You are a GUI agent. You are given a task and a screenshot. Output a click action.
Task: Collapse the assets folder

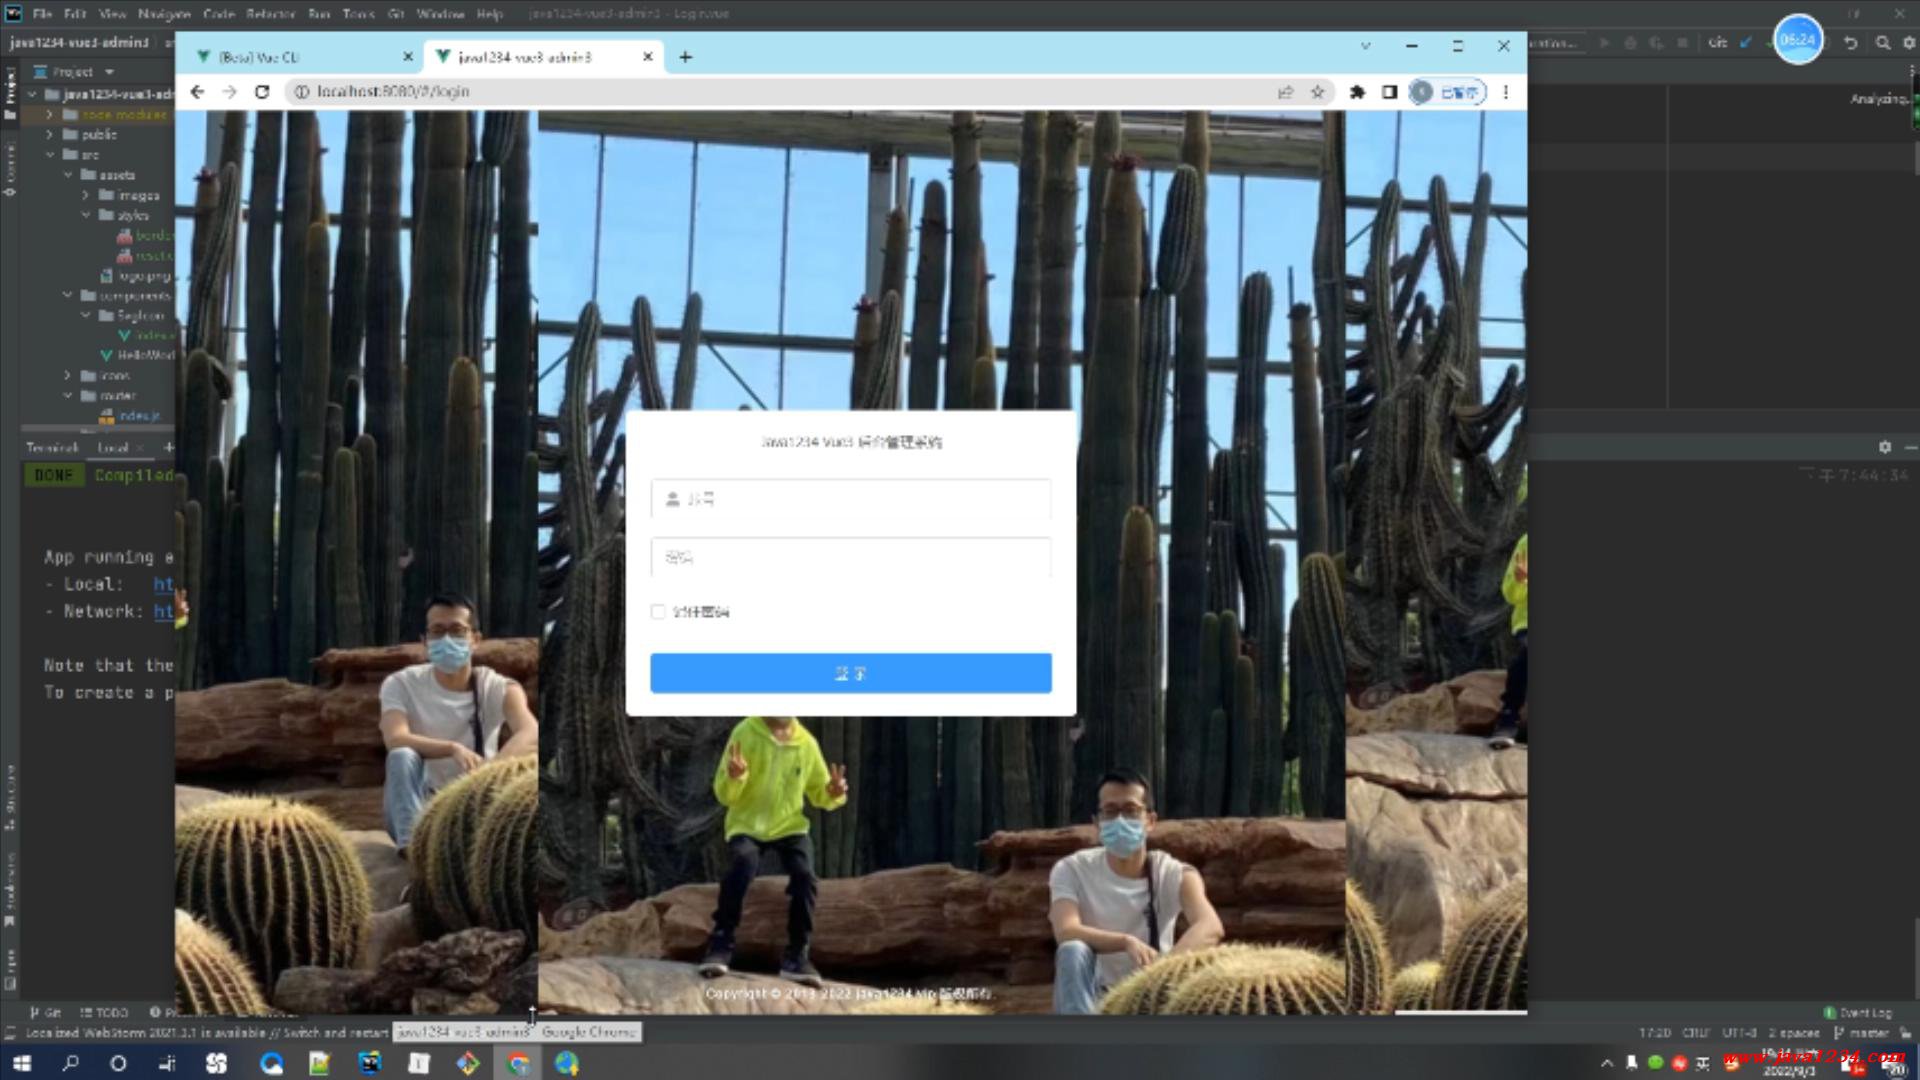pyautogui.click(x=68, y=175)
